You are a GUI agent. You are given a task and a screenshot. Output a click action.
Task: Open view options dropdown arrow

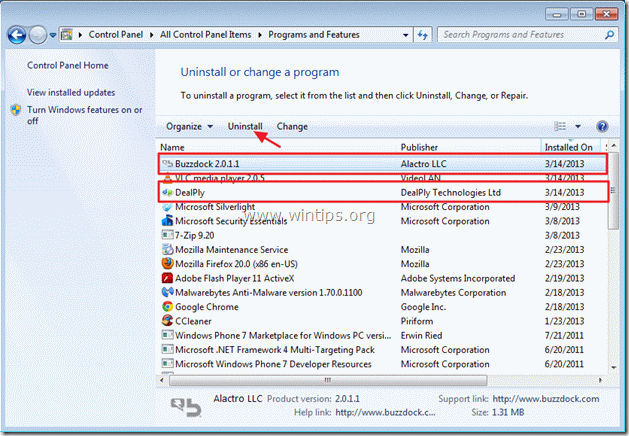tap(578, 126)
